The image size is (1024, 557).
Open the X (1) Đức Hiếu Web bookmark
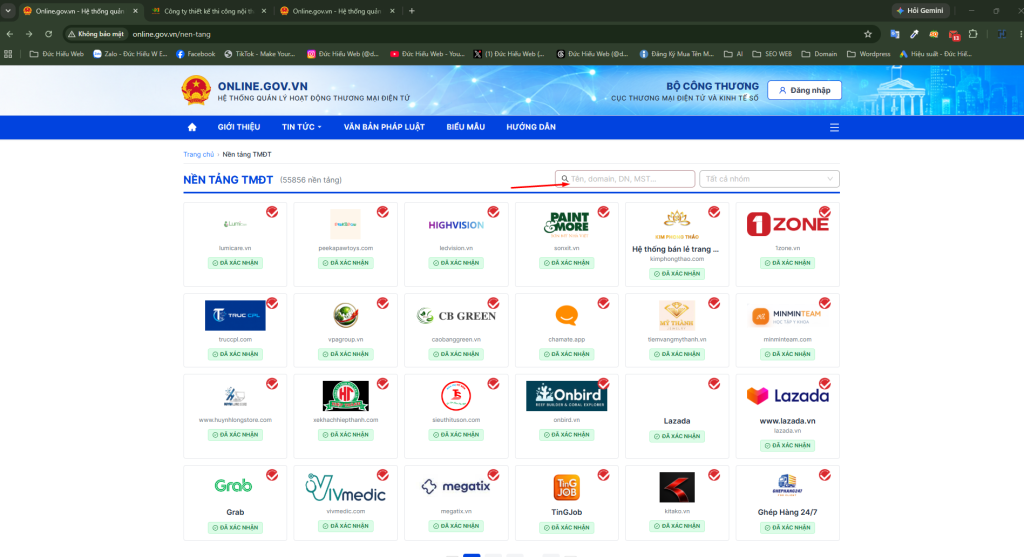(509, 54)
